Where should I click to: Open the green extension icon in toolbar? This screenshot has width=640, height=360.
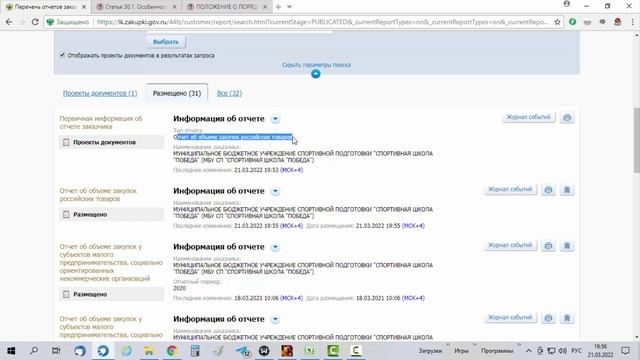pyautogui.click(x=572, y=22)
